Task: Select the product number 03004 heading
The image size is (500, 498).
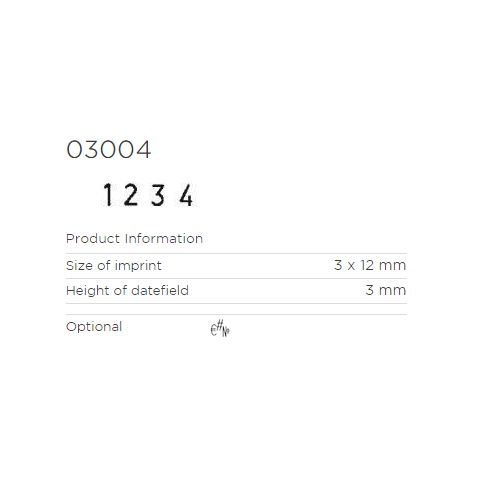Action: (x=109, y=150)
